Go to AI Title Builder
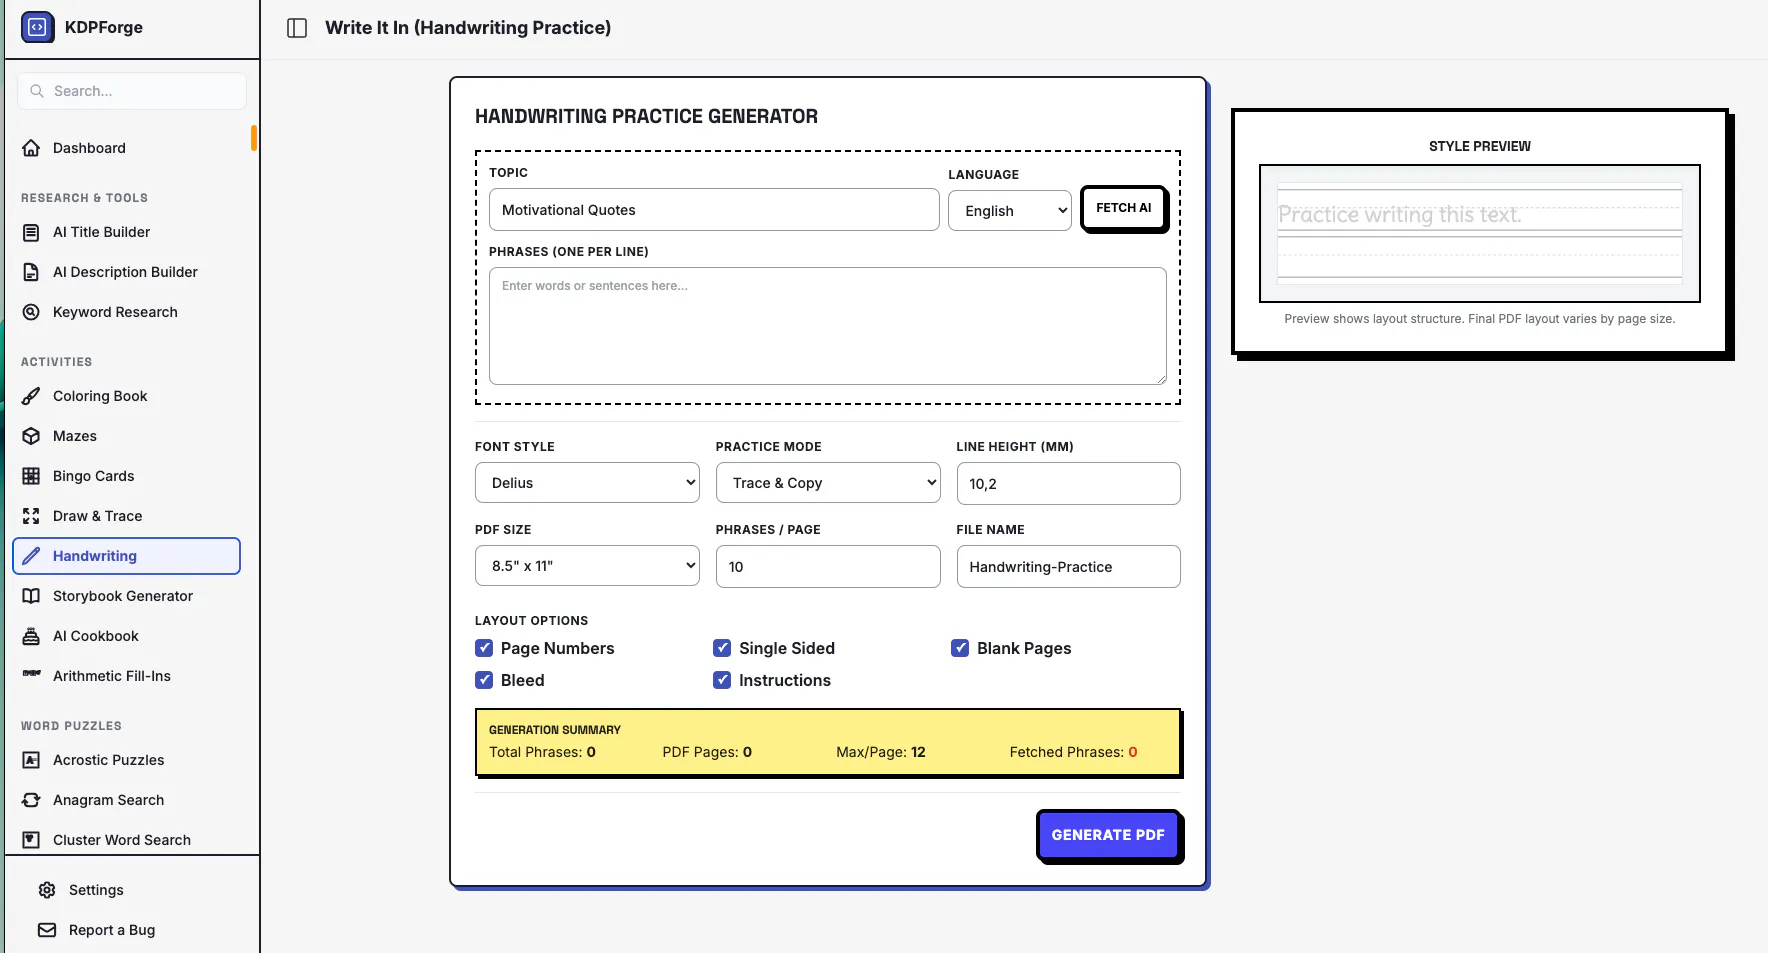This screenshot has height=953, width=1768. [x=127, y=232]
